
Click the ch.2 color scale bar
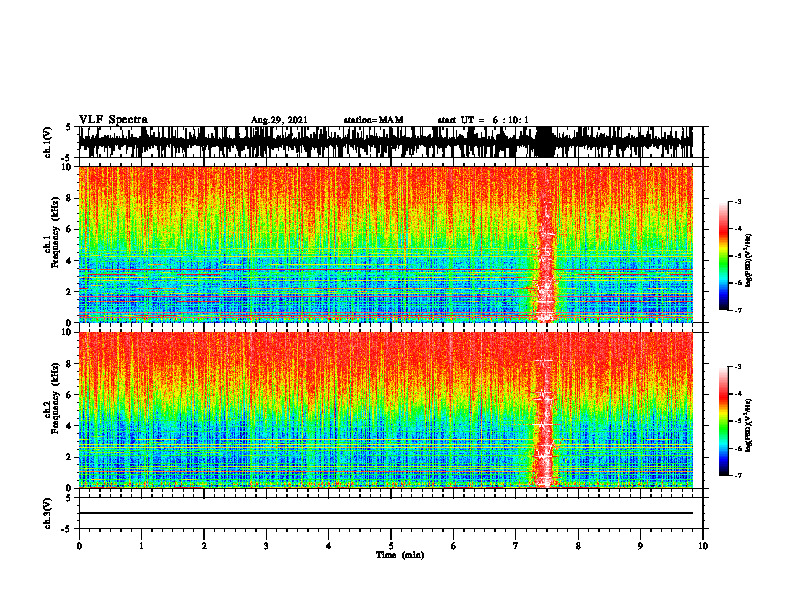point(723,421)
